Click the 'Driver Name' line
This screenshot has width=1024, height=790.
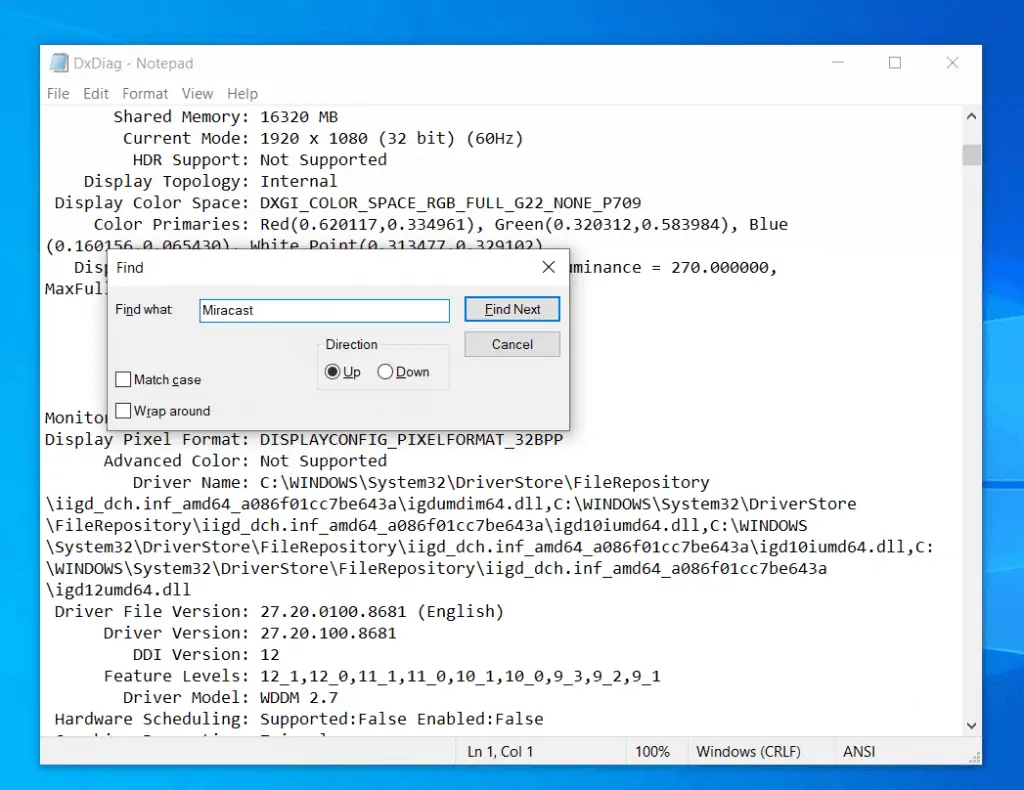pos(421,482)
